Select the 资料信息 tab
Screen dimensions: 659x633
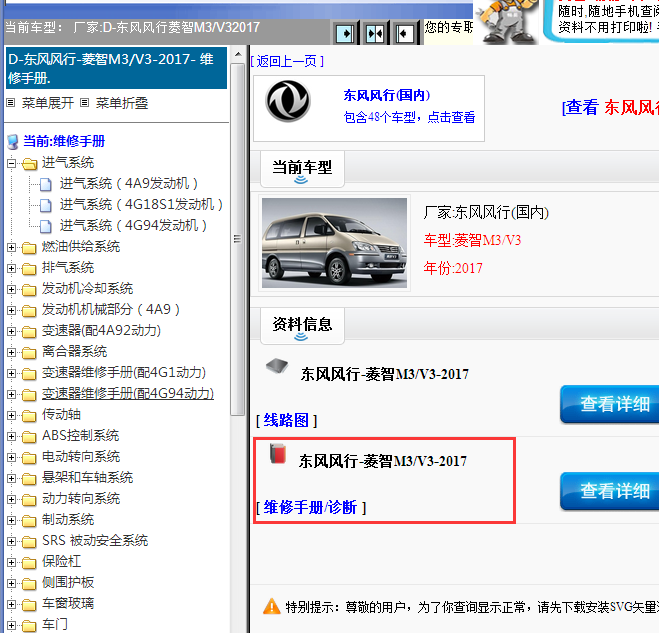tap(302, 326)
